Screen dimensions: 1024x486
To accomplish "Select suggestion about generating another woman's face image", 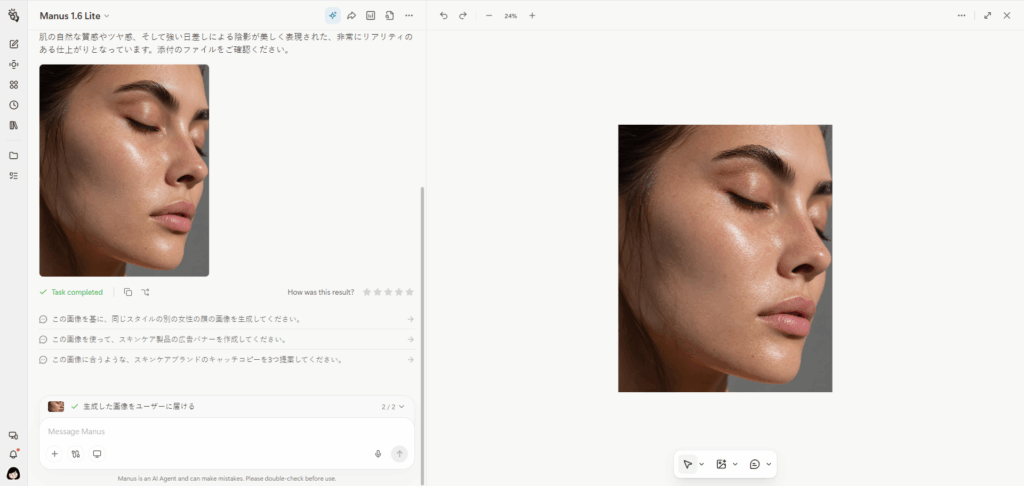I will pyautogui.click(x=227, y=319).
